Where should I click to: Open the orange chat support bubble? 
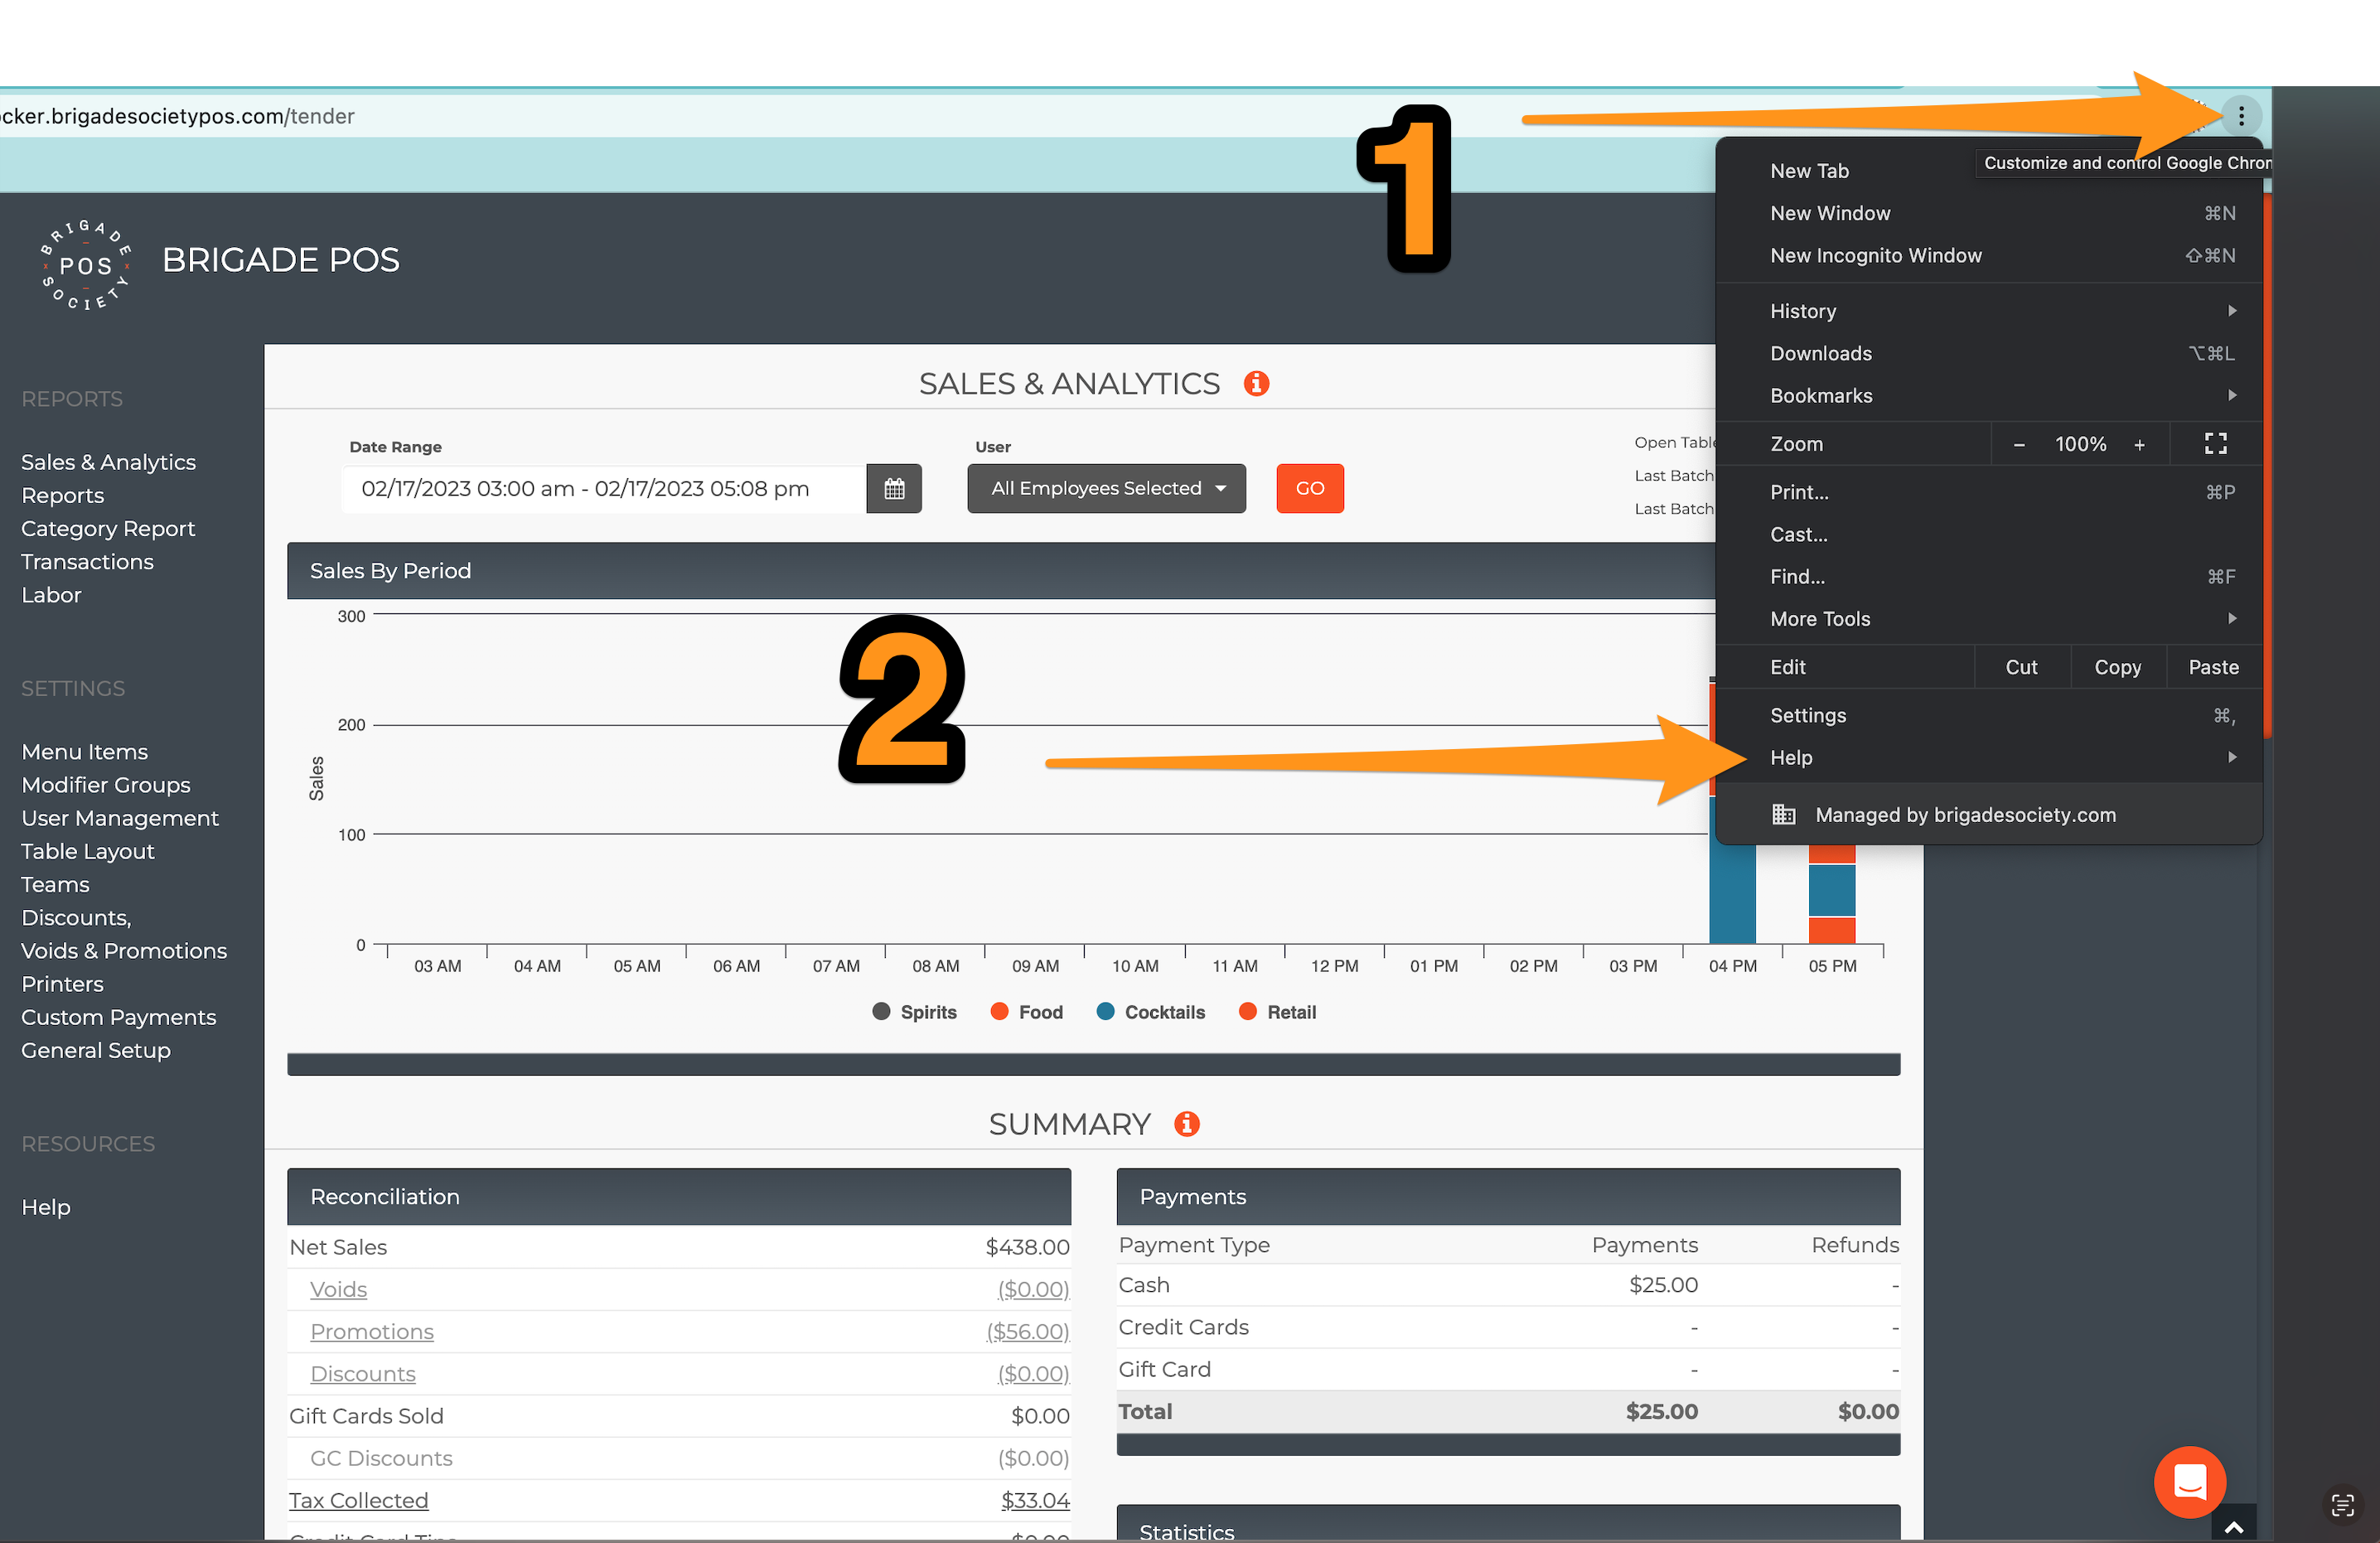[2189, 1481]
